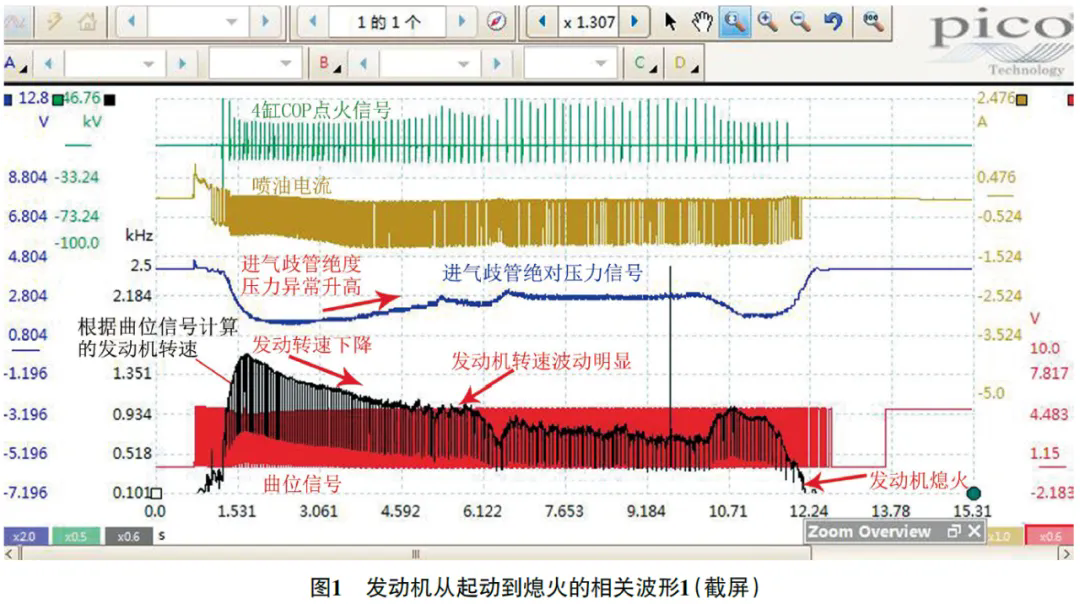
Task: Click the blue channel A axis marker
Action: (8, 100)
